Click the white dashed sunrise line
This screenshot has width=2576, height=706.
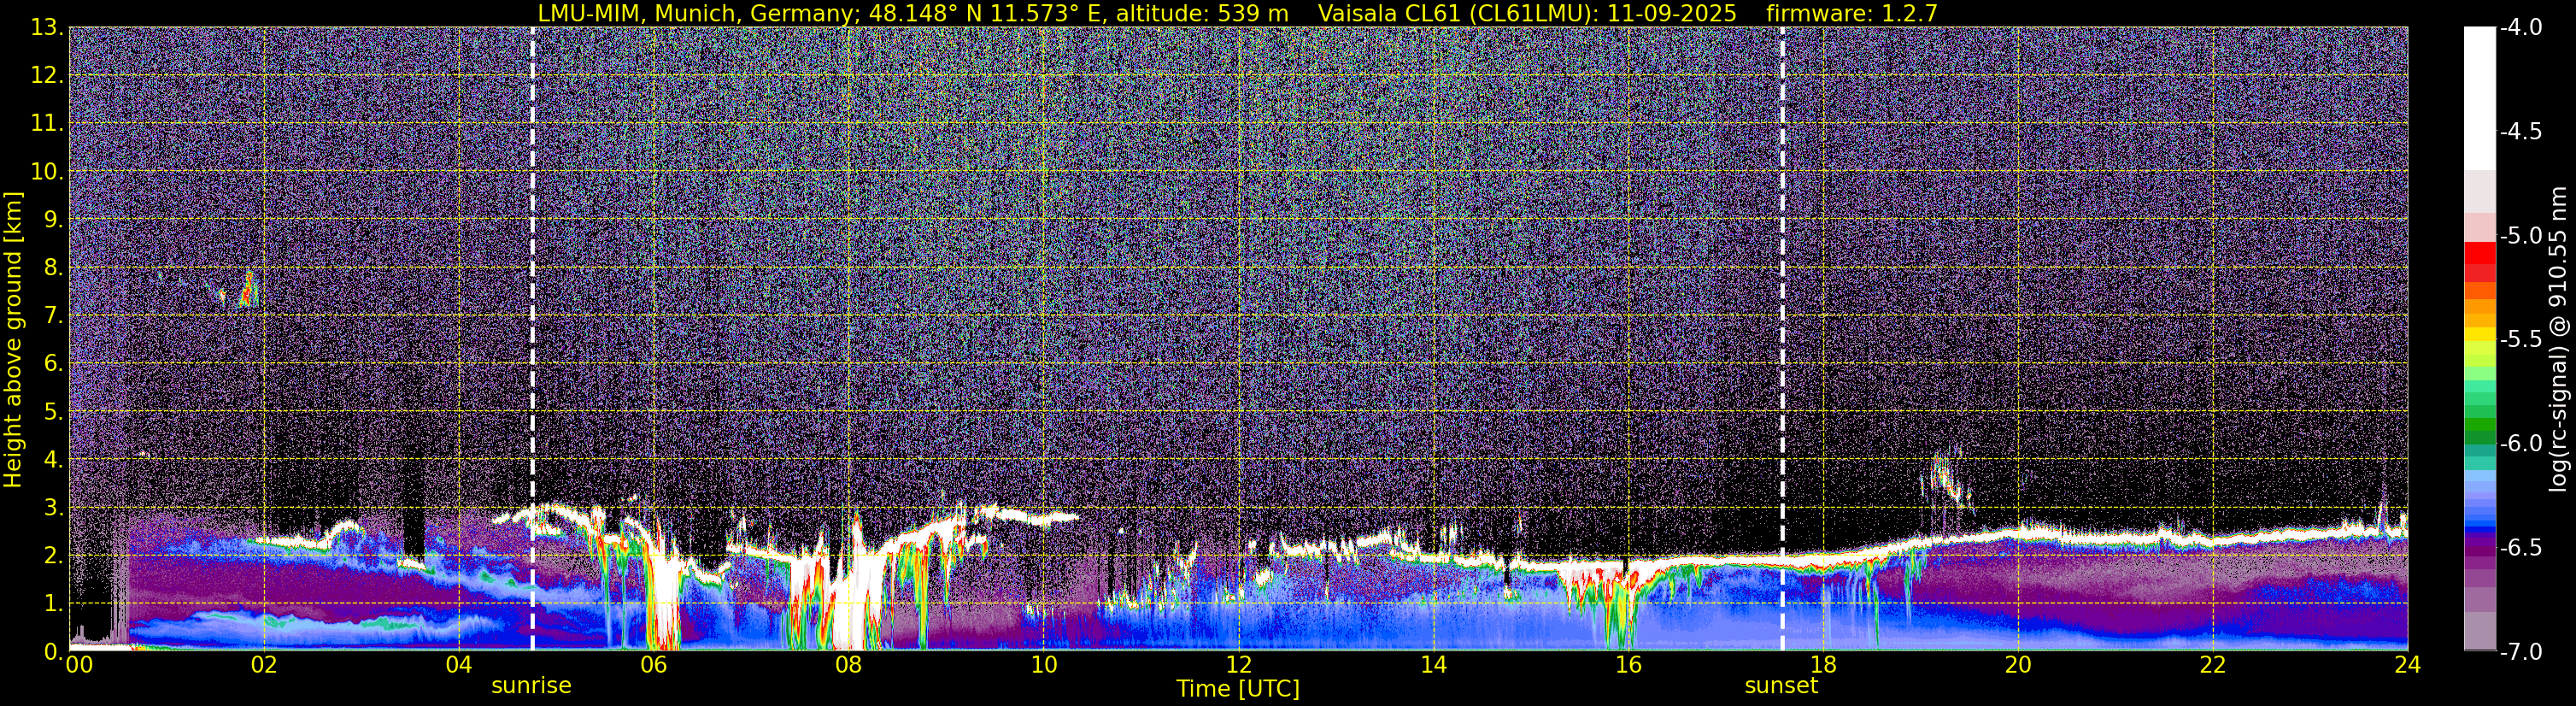(532, 339)
